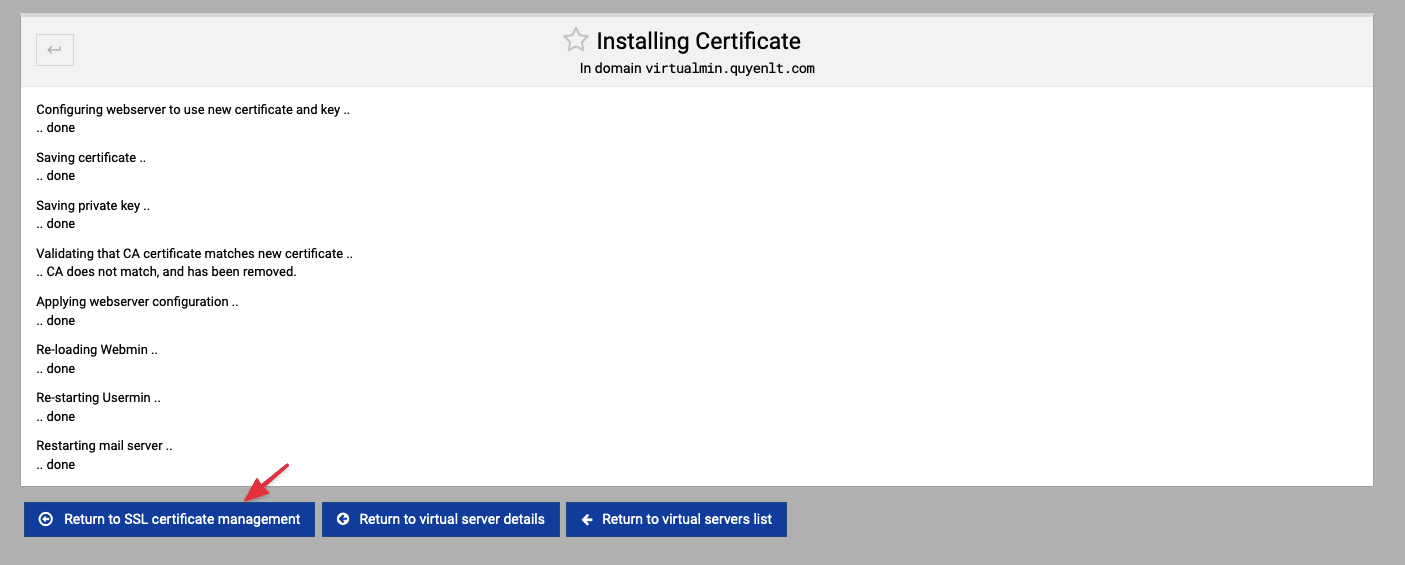This screenshot has width=1405, height=565.
Task: Click the virtualmin.quyenlt.com domain name
Action: [730, 69]
